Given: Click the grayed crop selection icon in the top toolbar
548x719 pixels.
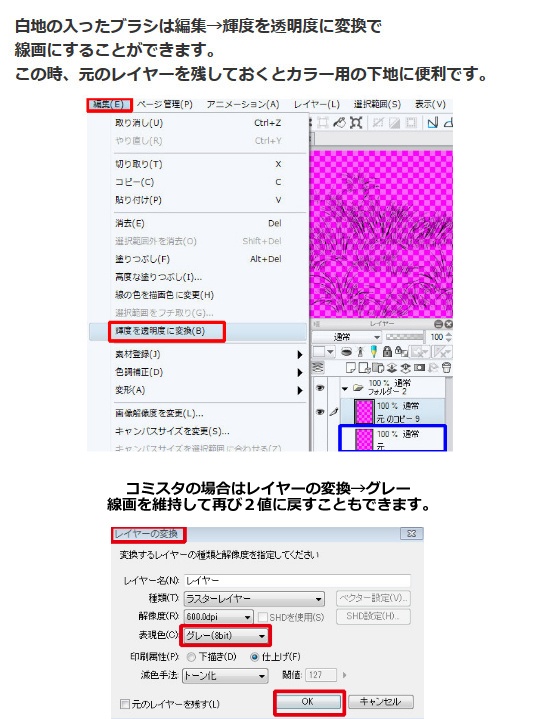Looking at the screenshot, I should click(x=323, y=123).
